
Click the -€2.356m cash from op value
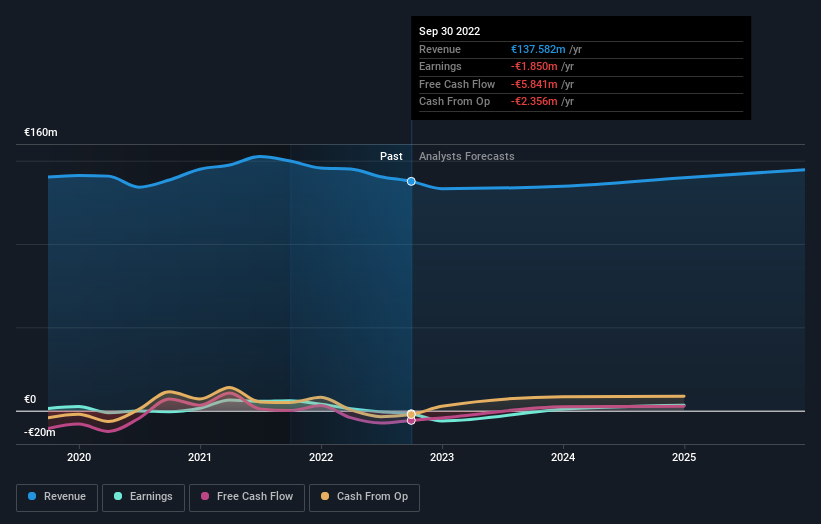tap(534, 102)
